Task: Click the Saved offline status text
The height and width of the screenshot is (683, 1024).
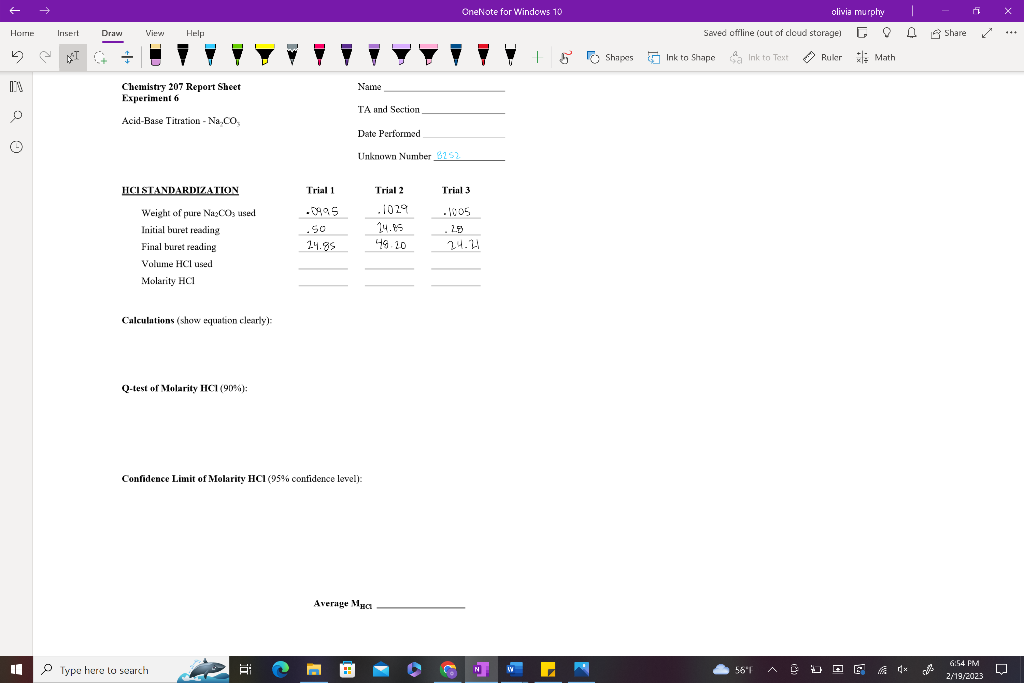Action: click(x=772, y=33)
